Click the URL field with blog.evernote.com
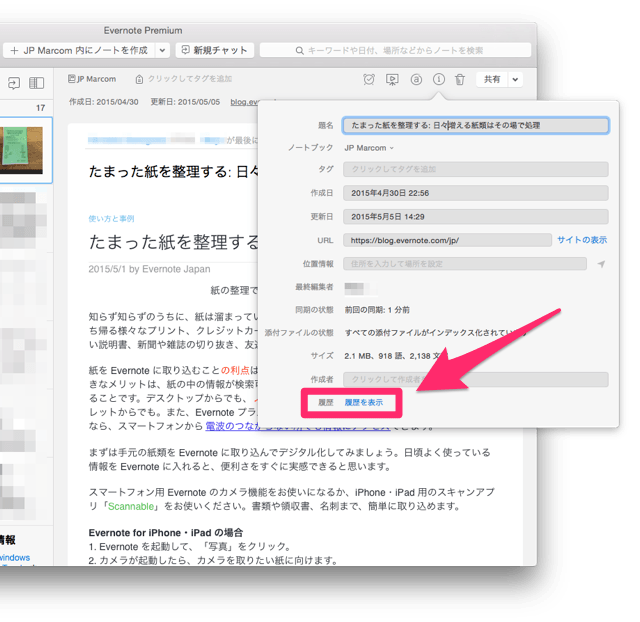This screenshot has height=622, width=640. (x=447, y=240)
